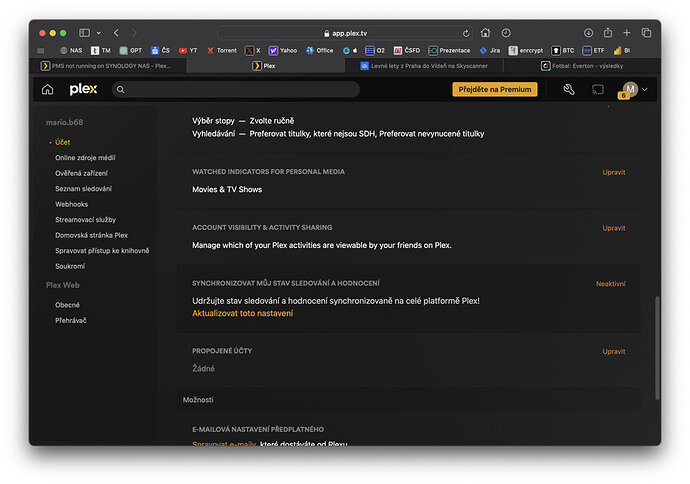Click the Plex logo

83,89
